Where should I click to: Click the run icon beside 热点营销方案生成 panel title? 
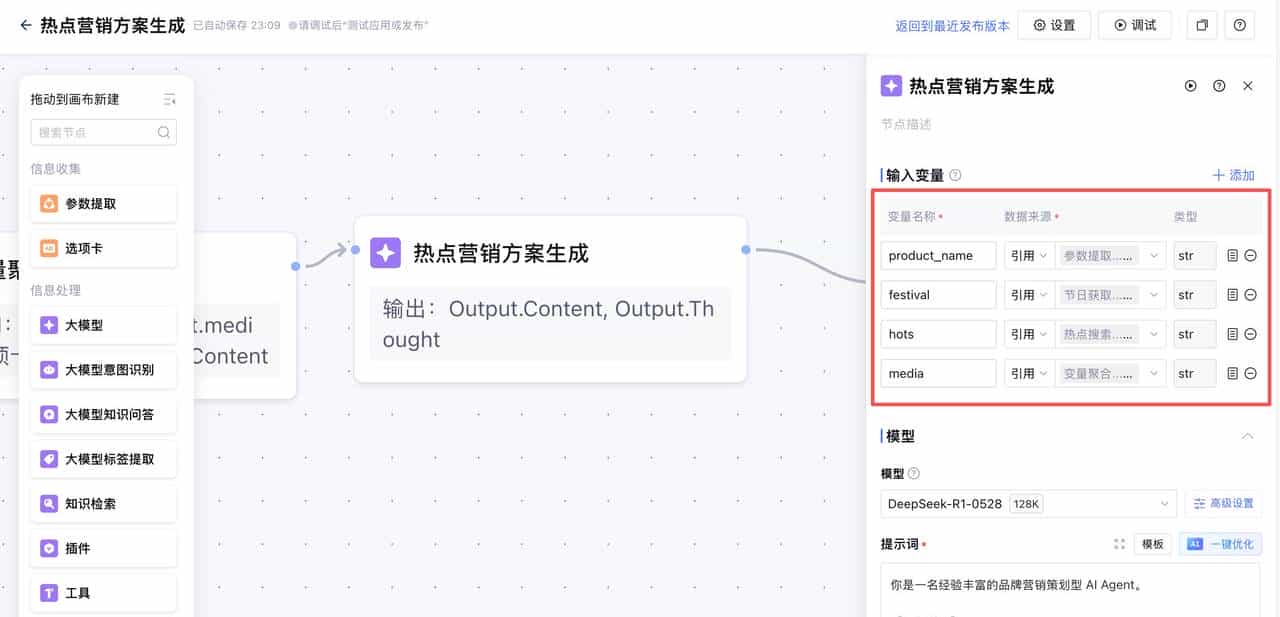click(1190, 86)
